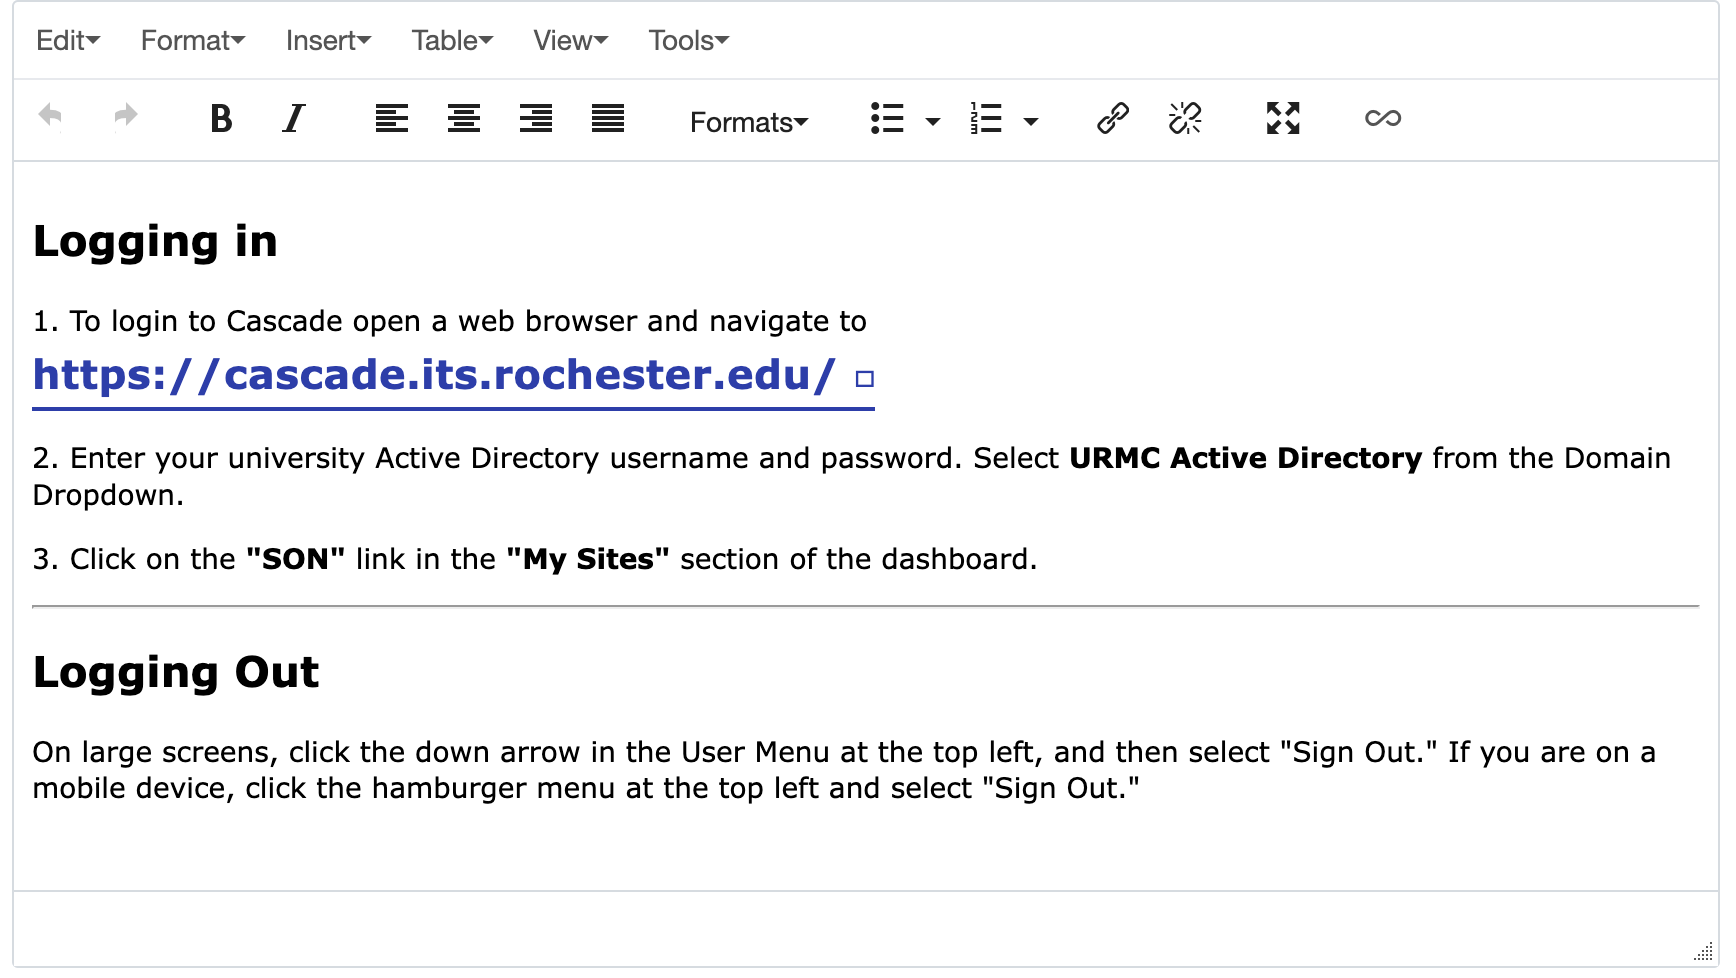Align text to the right

pos(536,118)
